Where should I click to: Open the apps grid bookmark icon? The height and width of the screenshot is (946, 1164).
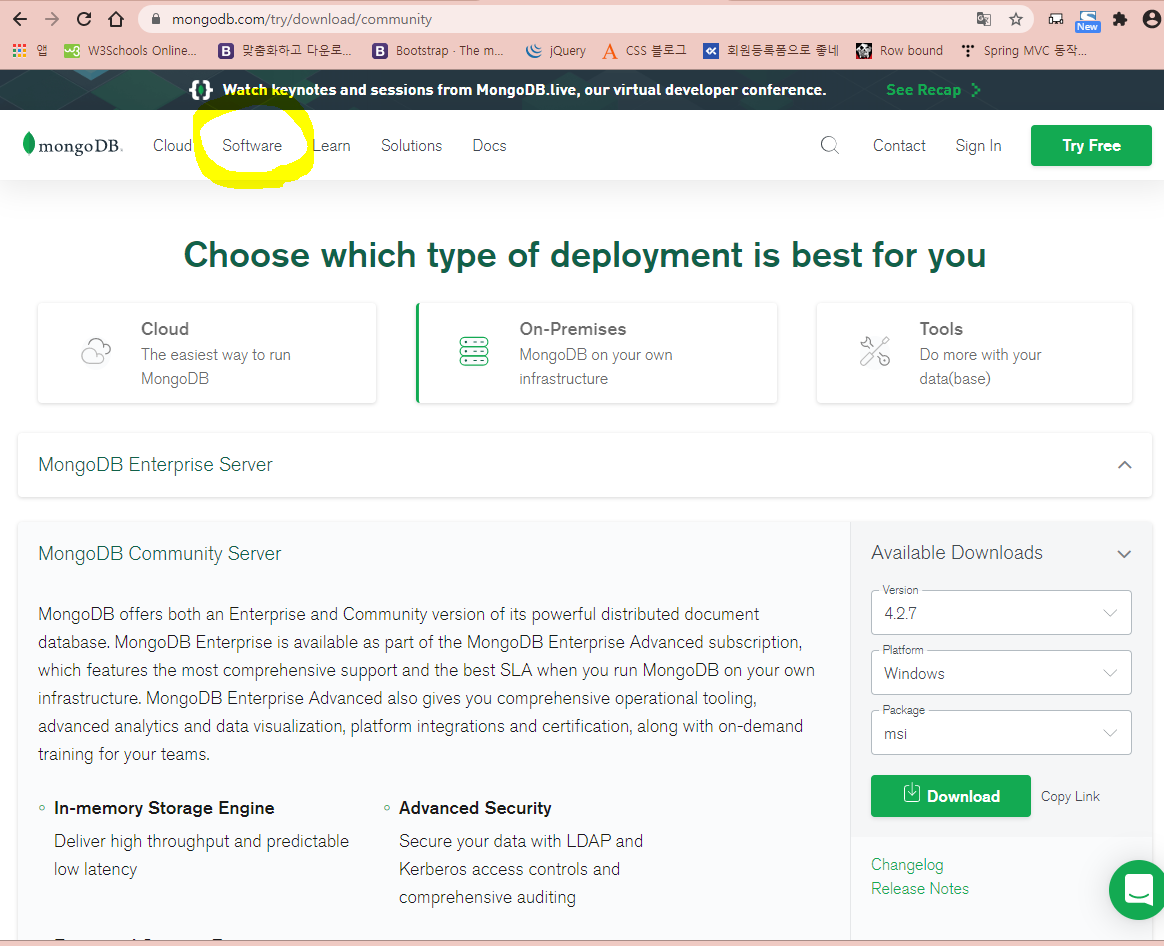(20, 50)
